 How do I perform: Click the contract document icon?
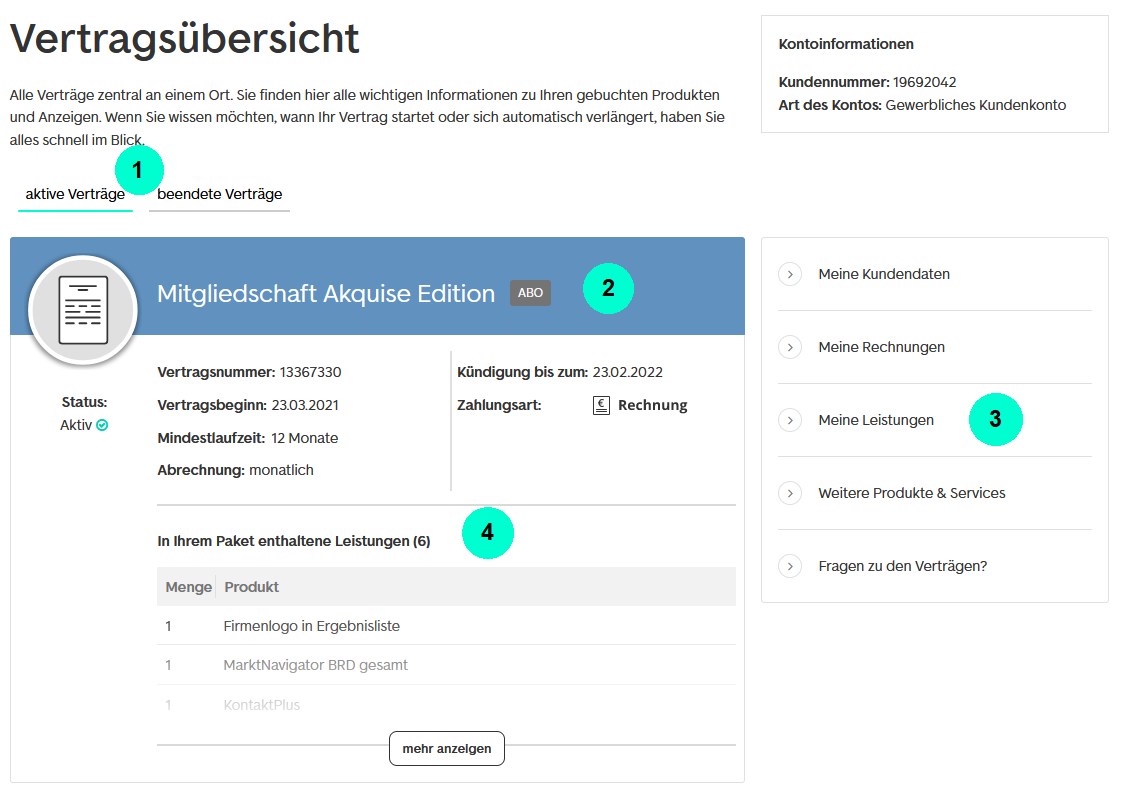pyautogui.click(x=83, y=310)
